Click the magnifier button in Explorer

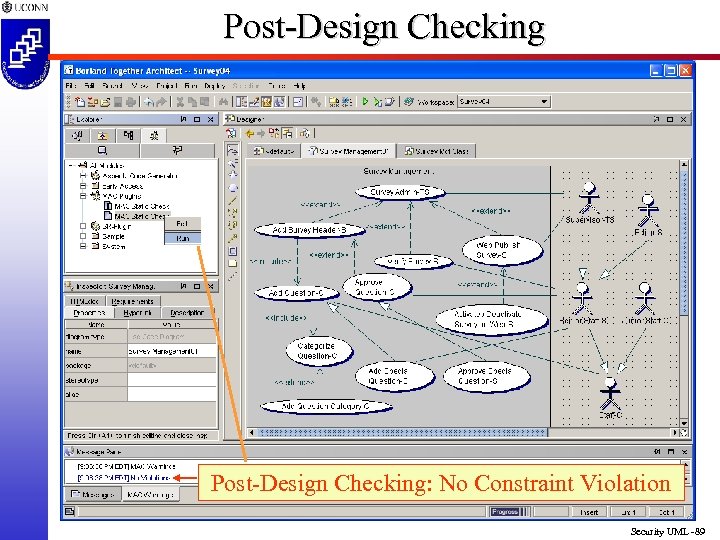[102, 150]
